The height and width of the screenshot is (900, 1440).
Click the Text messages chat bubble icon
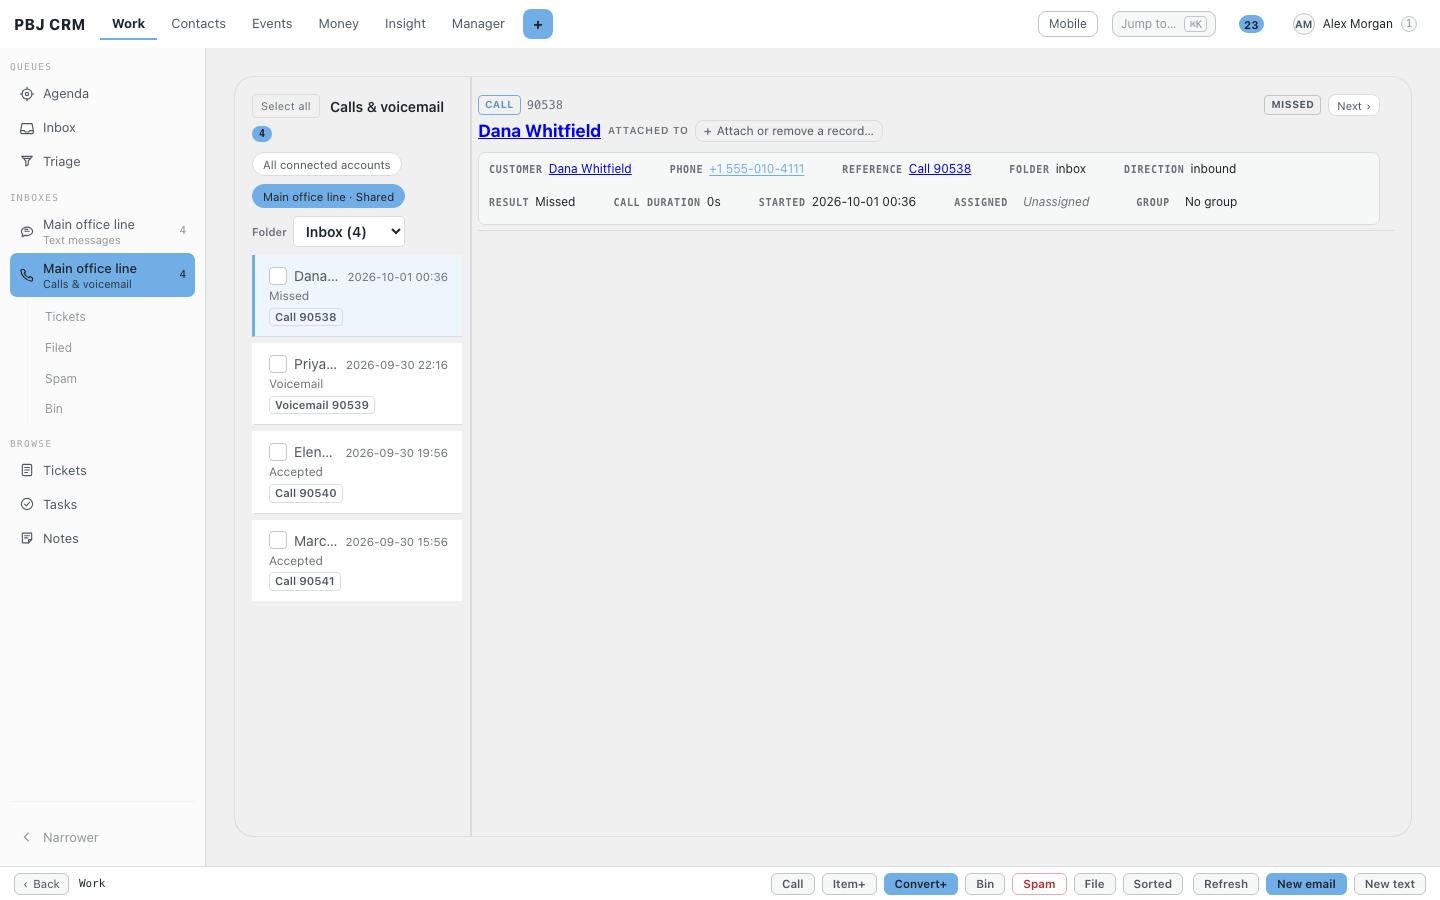tap(27, 232)
